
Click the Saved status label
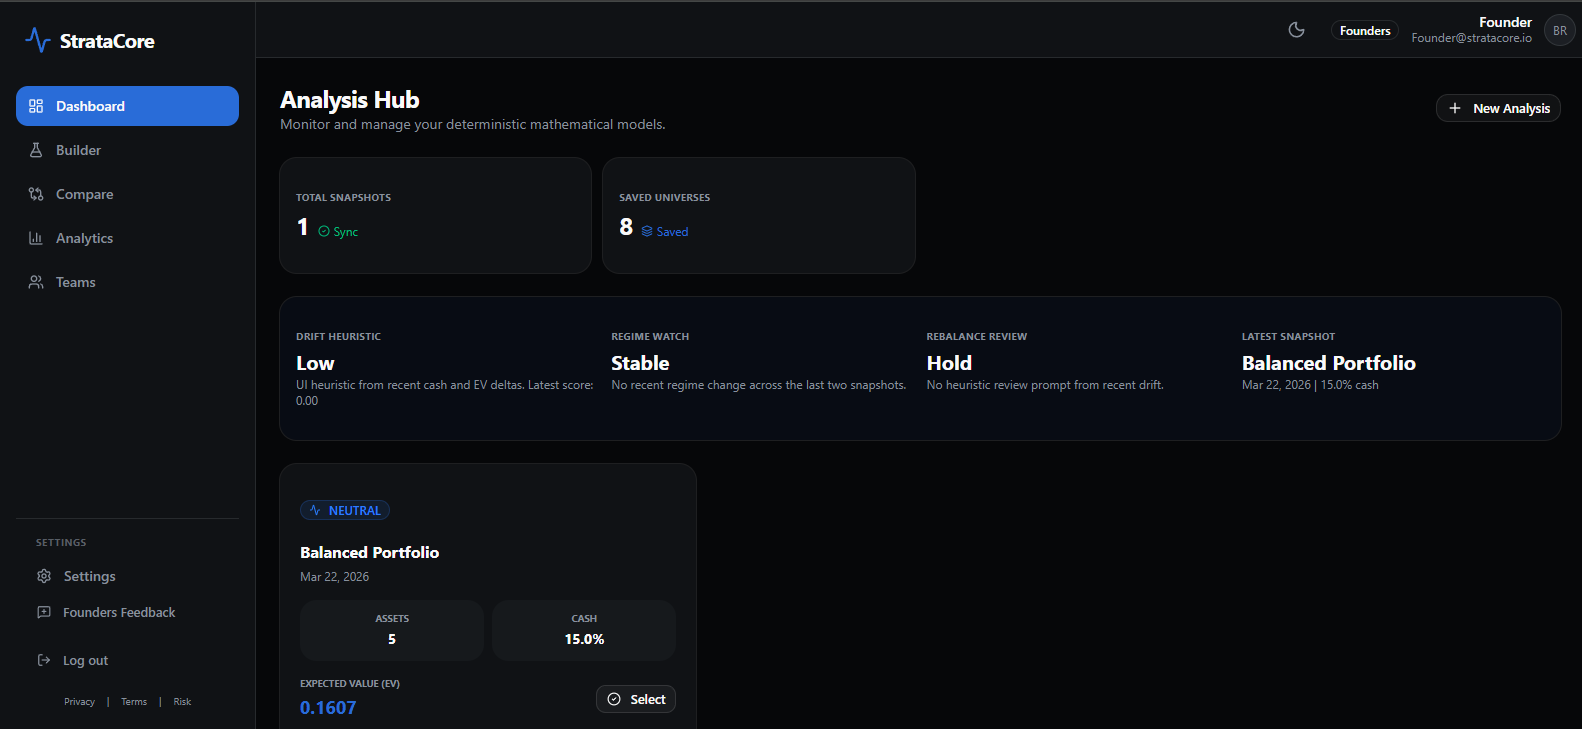click(x=672, y=232)
